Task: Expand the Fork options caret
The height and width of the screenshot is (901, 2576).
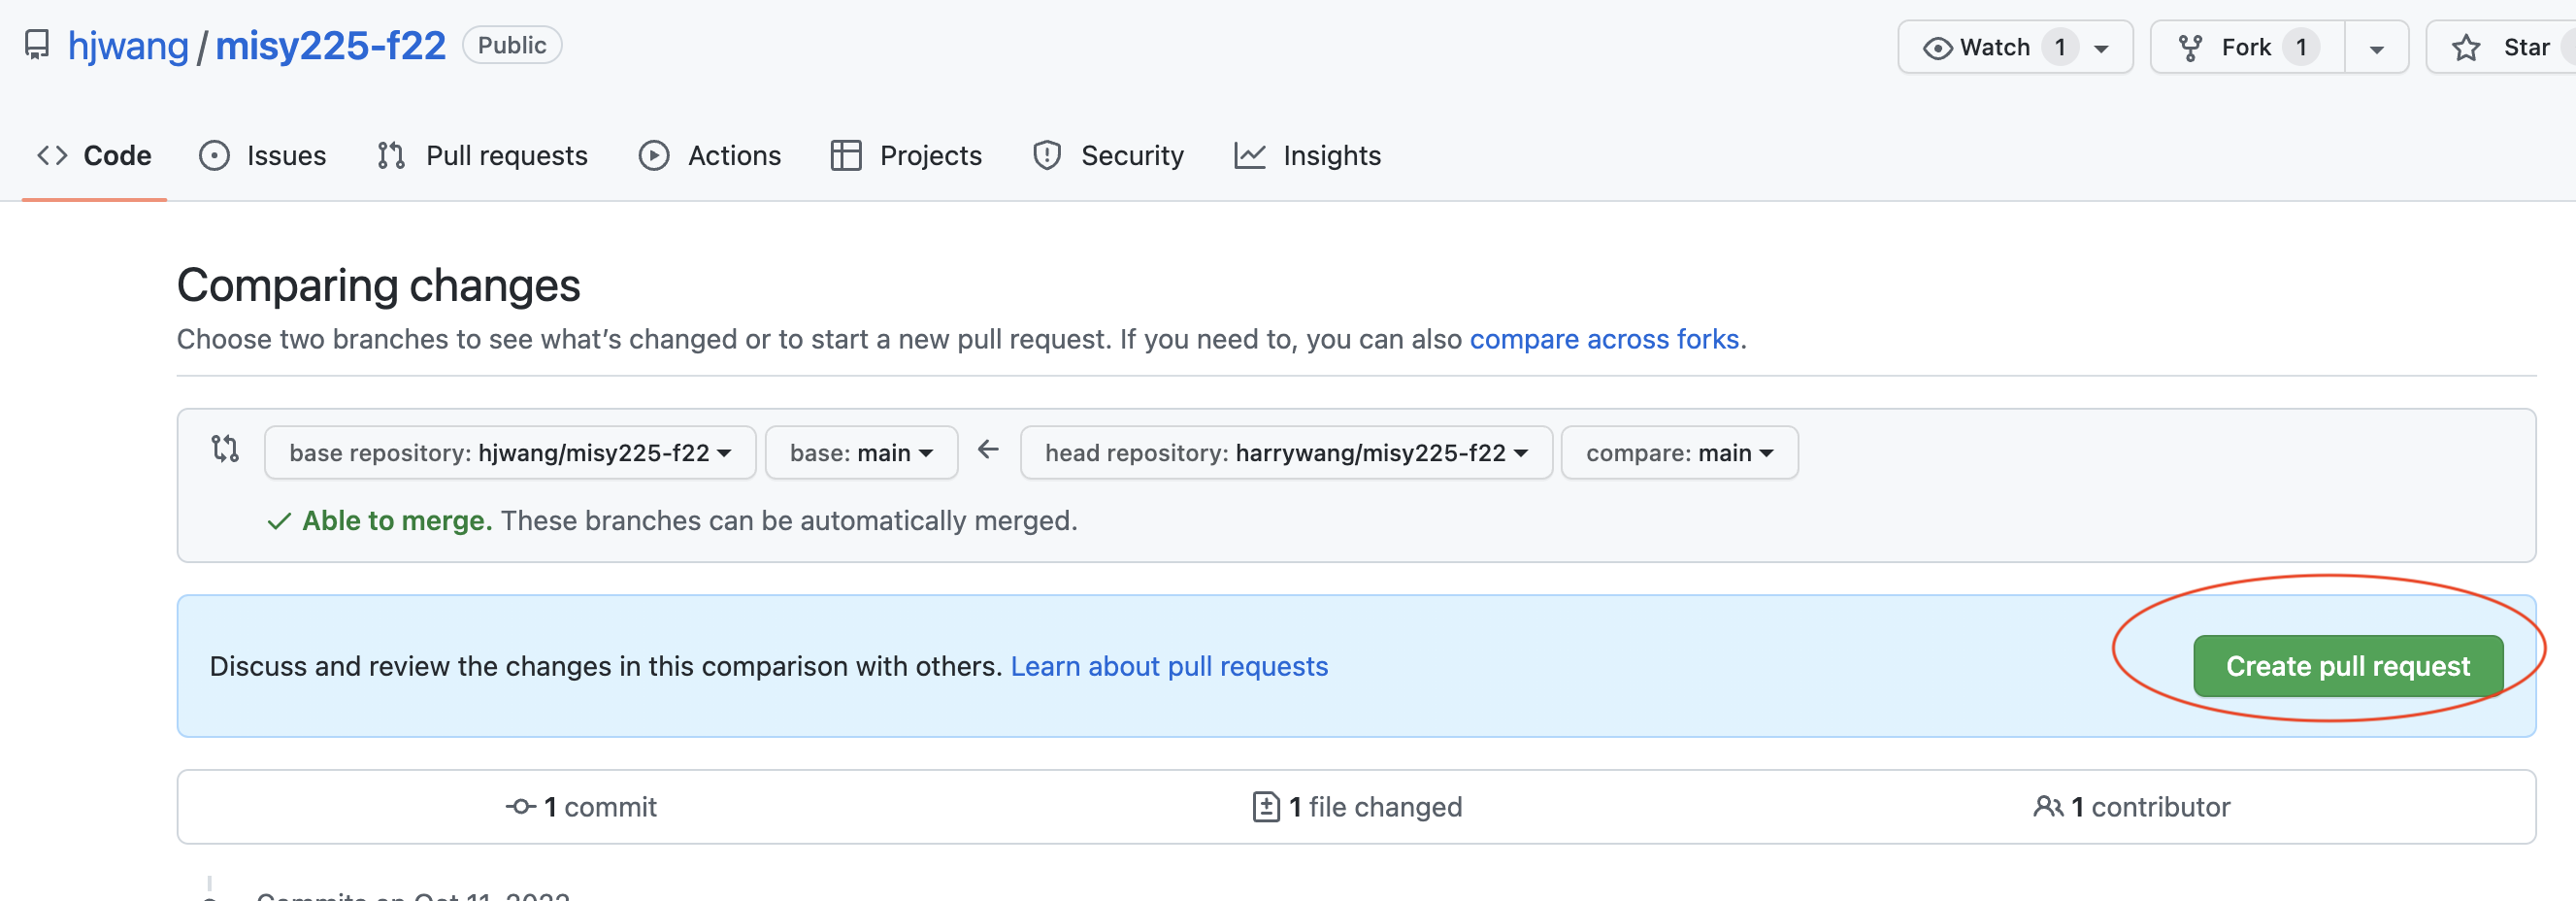Action: click(x=2377, y=48)
